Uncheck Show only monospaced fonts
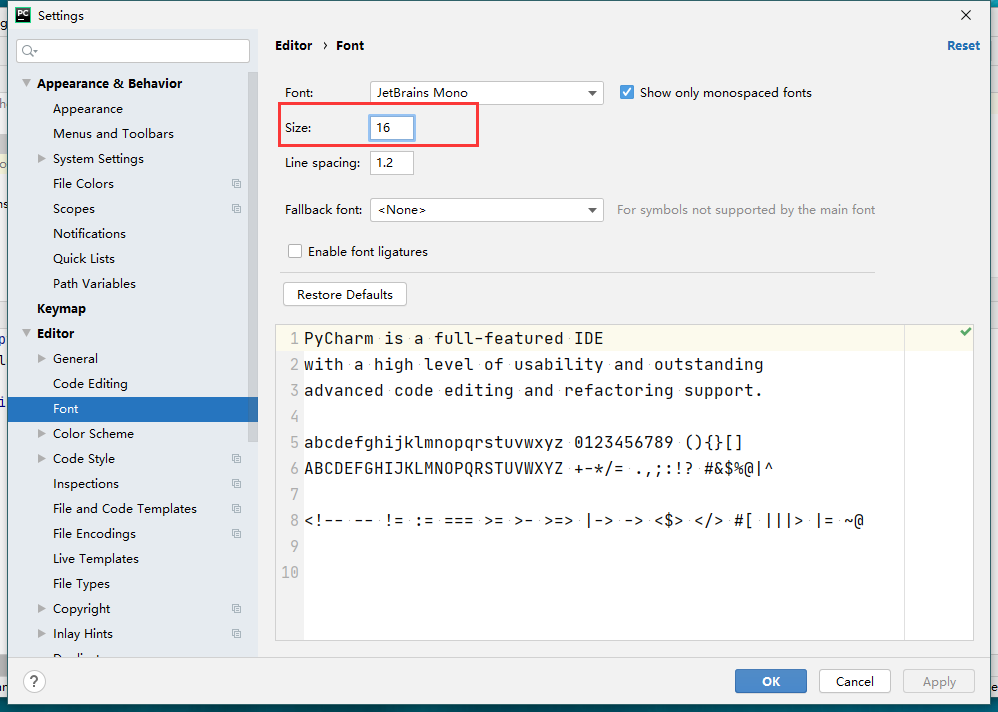Screen dimensions: 998x712 (627, 93)
